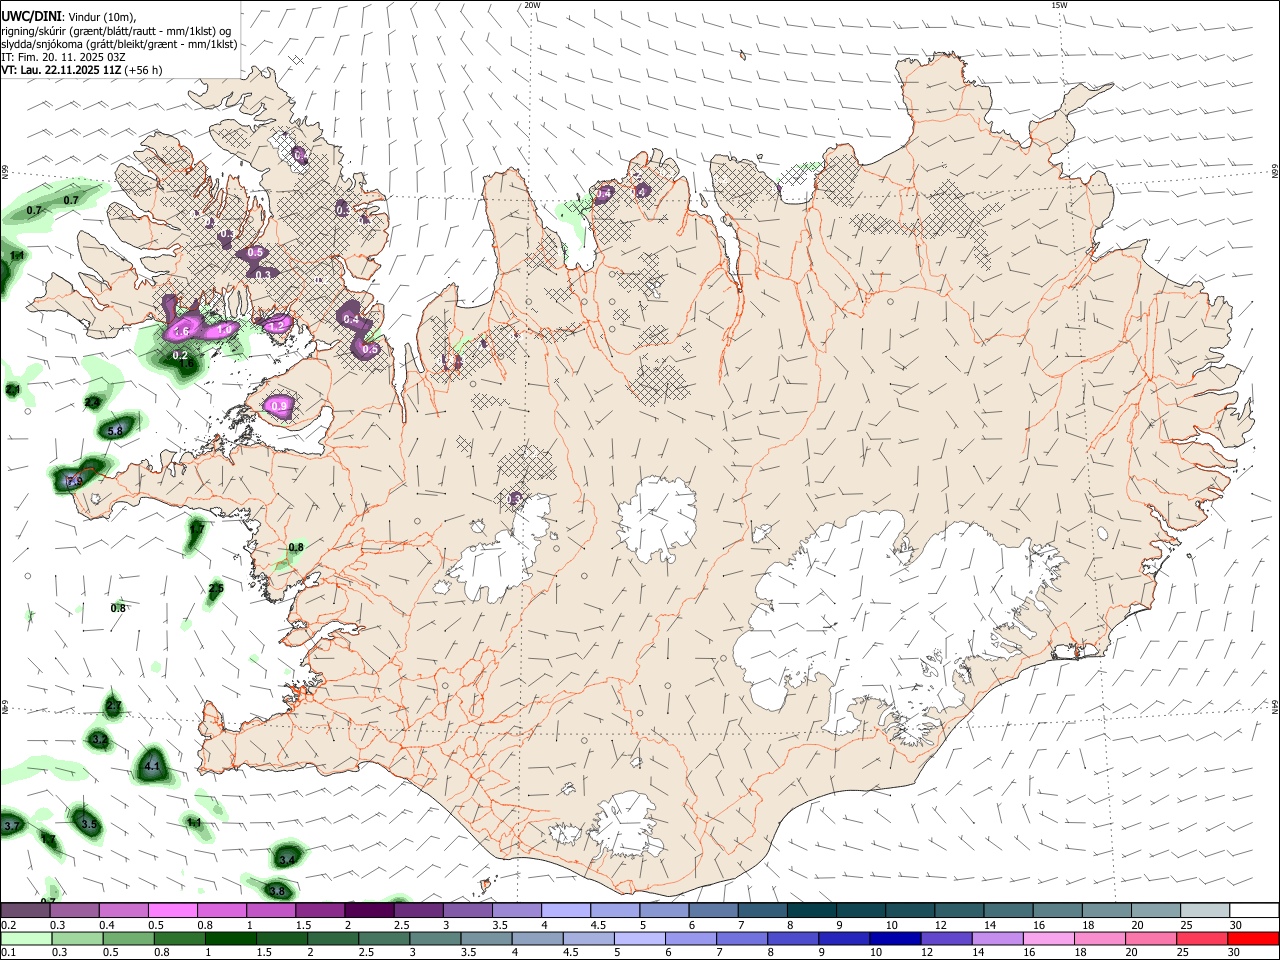The width and height of the screenshot is (1280, 960).
Task: Pick the deep blue rain swatch between 10 and 12
Action: 895,939
